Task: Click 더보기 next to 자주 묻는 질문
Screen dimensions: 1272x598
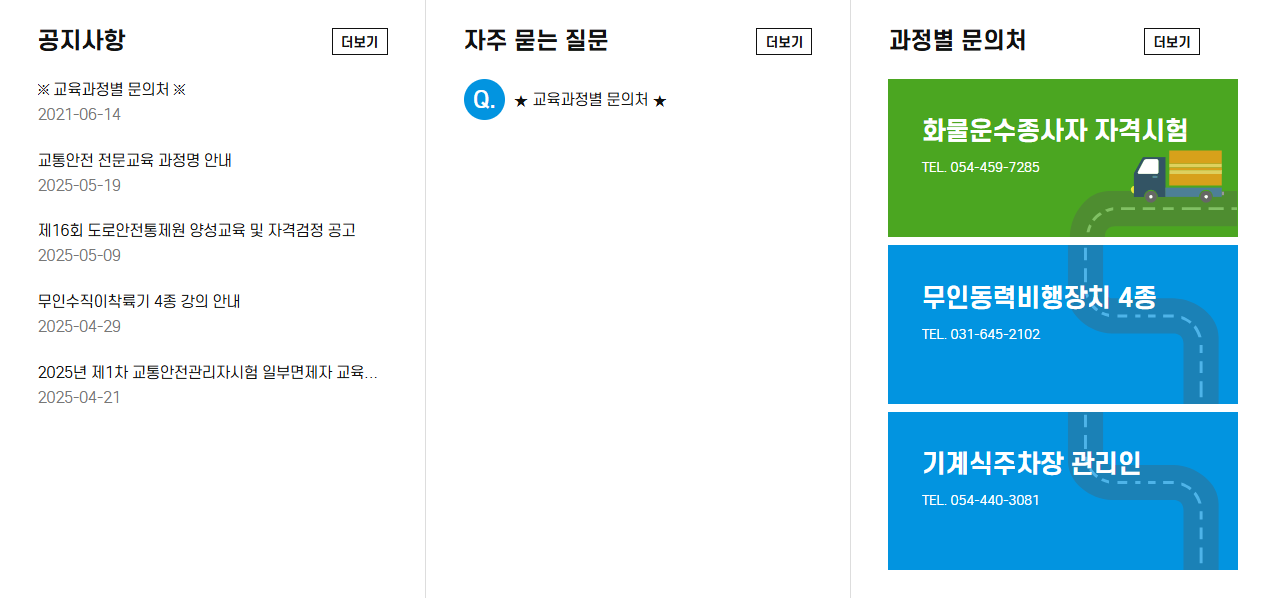Action: click(x=786, y=41)
